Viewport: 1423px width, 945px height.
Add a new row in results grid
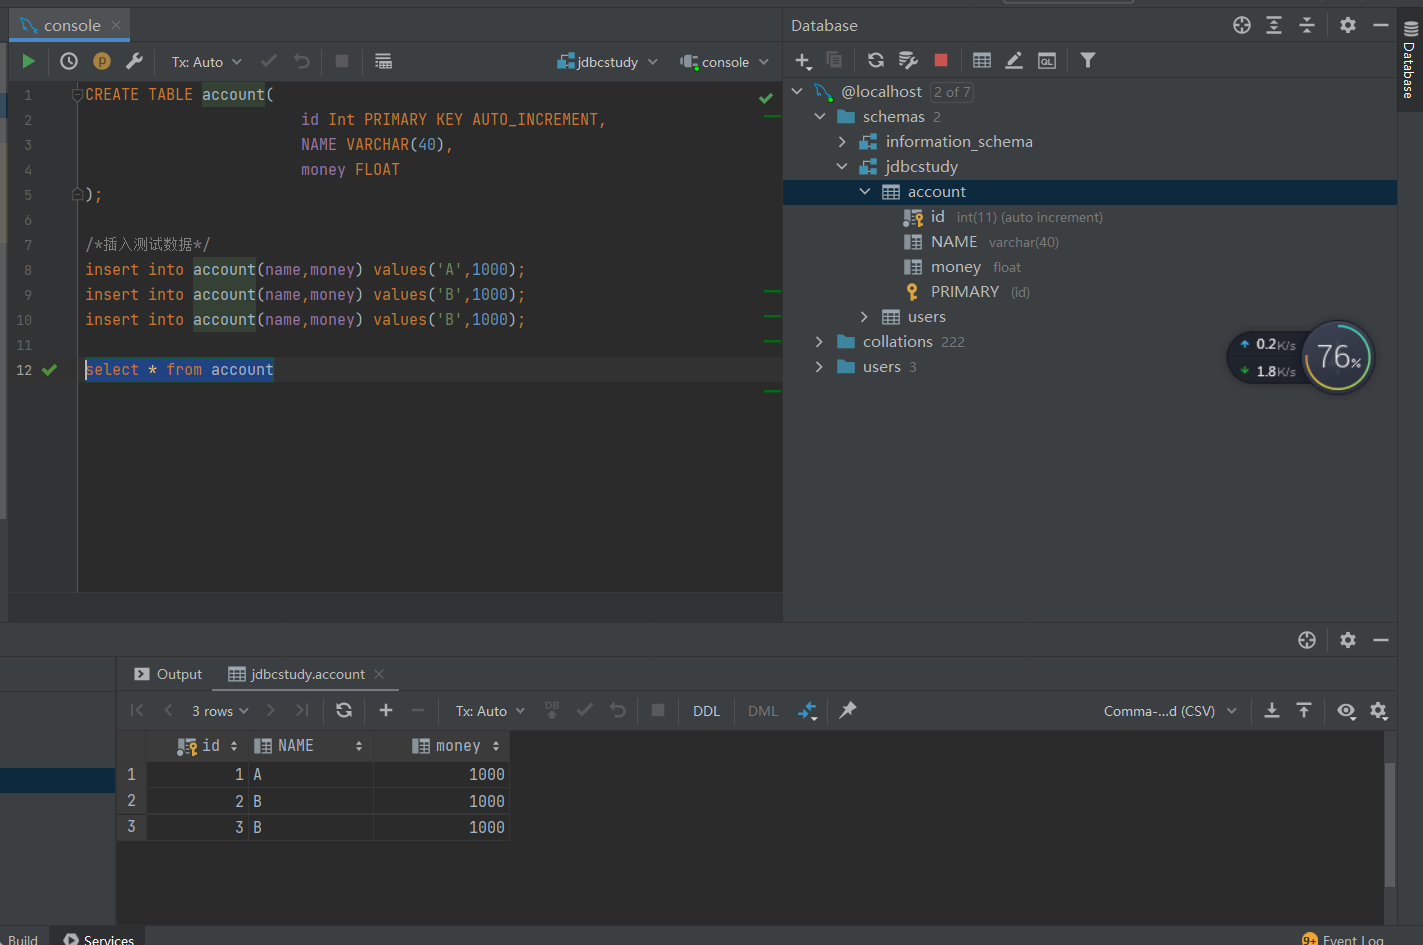click(386, 710)
